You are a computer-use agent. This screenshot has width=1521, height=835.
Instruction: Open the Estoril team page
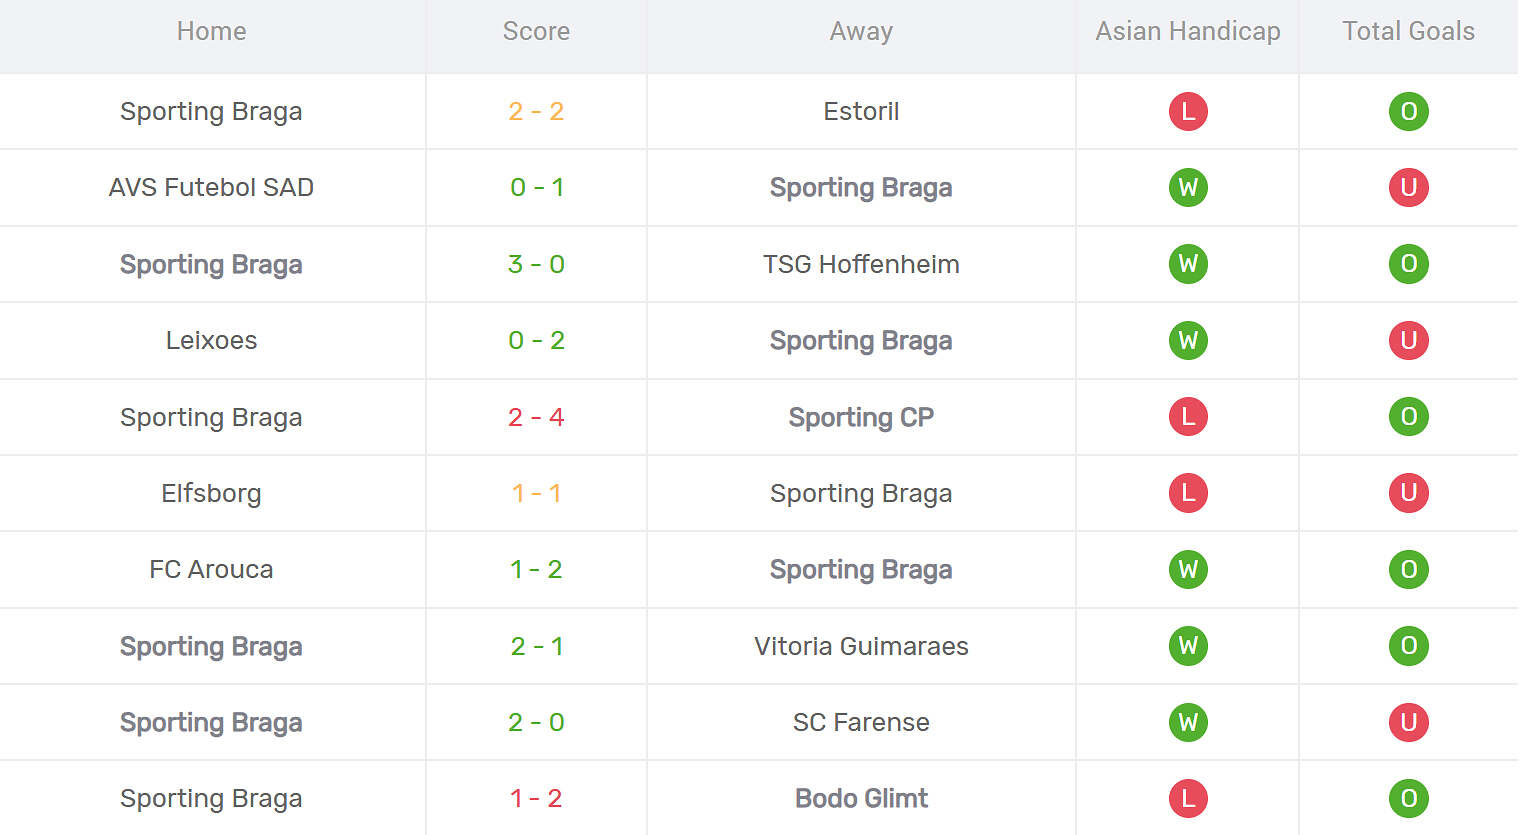point(861,111)
